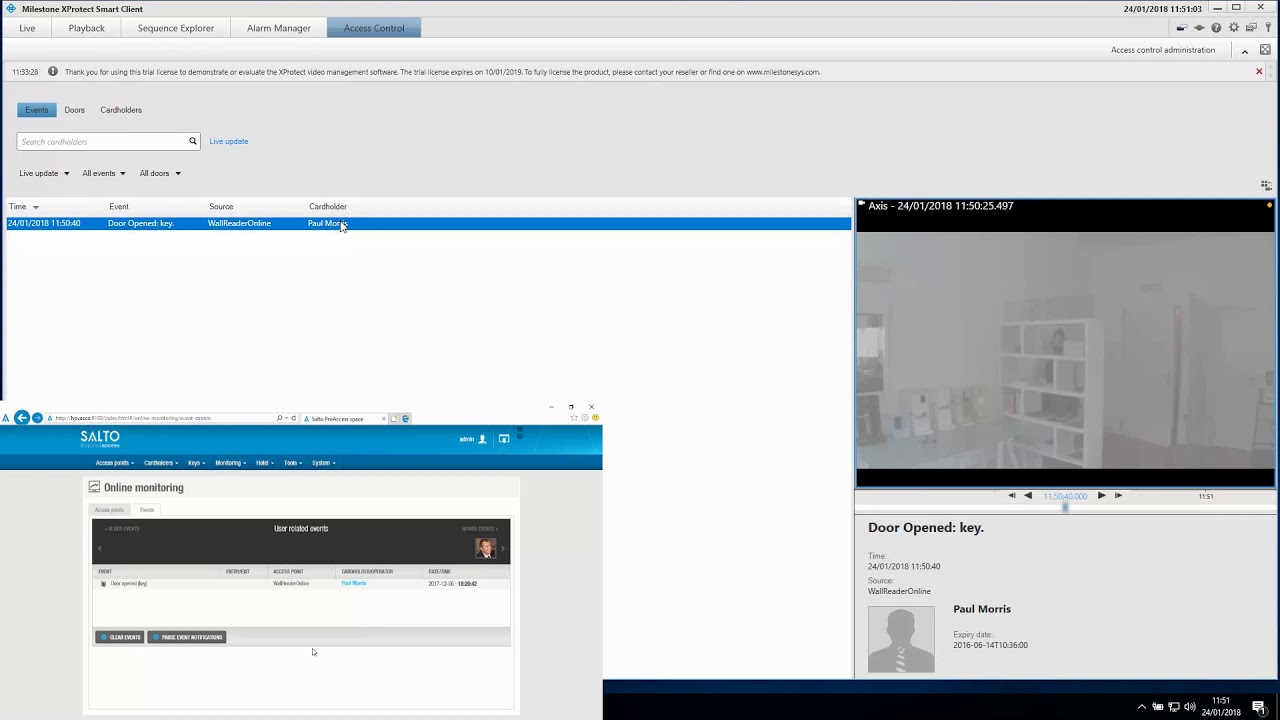Viewport: 1280px width, 720px height.
Task: Open the Windows notification center icon
Action: (1259, 707)
